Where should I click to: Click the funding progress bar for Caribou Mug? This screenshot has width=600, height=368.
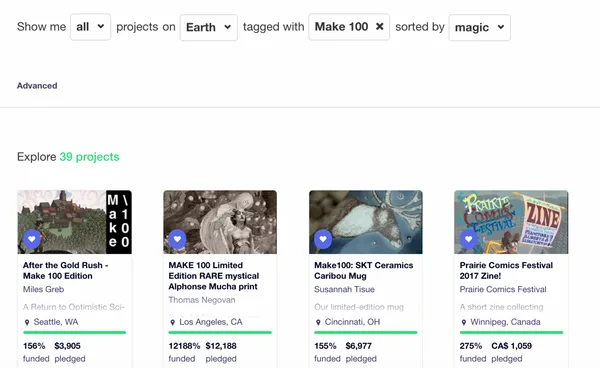coord(366,332)
